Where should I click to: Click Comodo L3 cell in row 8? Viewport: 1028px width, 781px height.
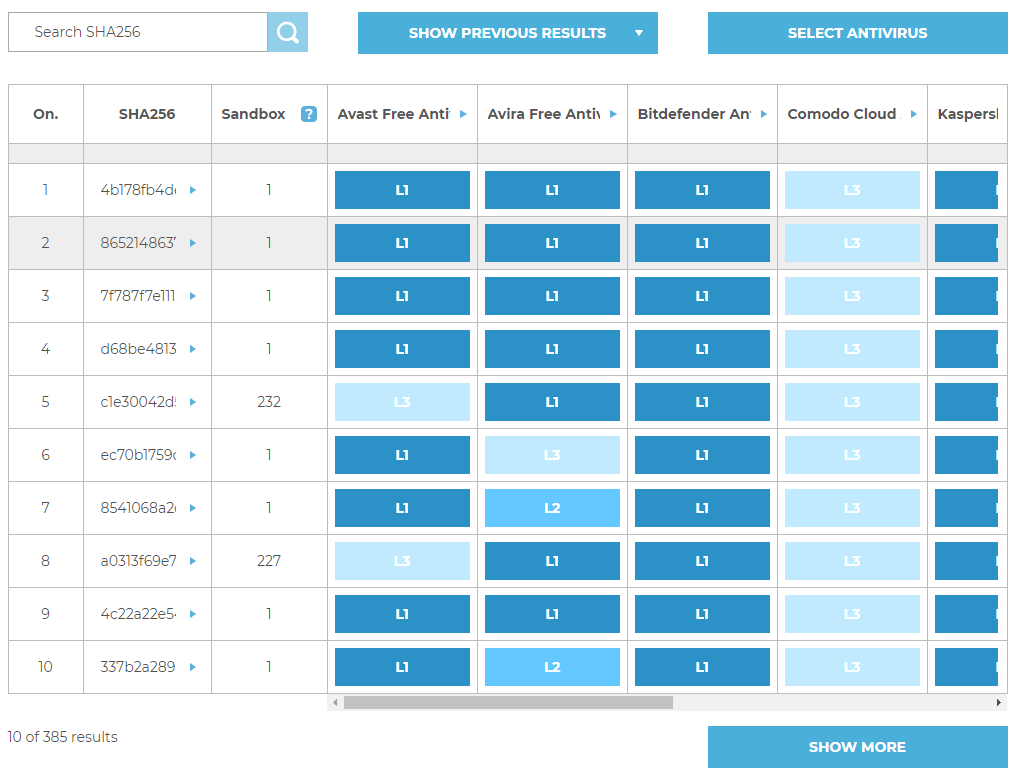tap(852, 561)
